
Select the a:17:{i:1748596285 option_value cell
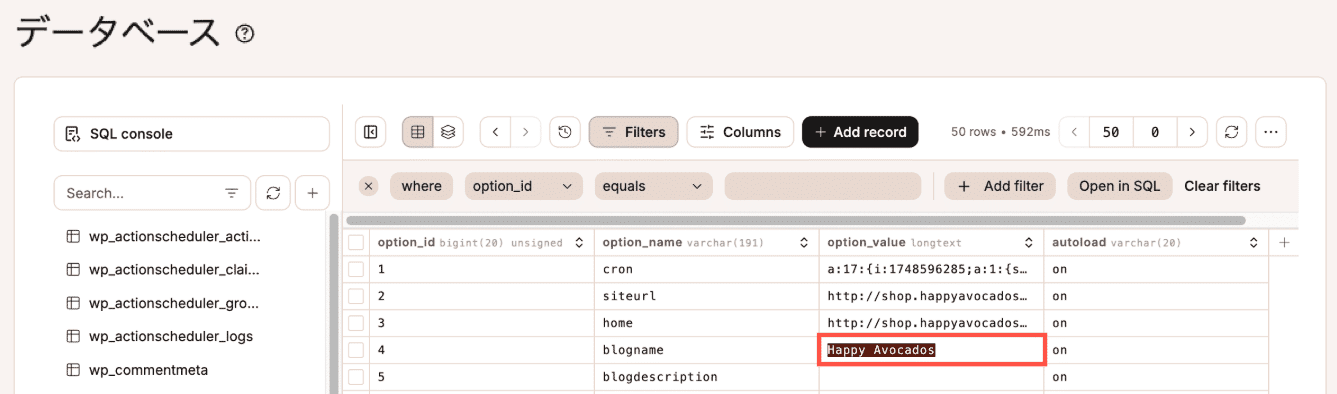coord(932,269)
